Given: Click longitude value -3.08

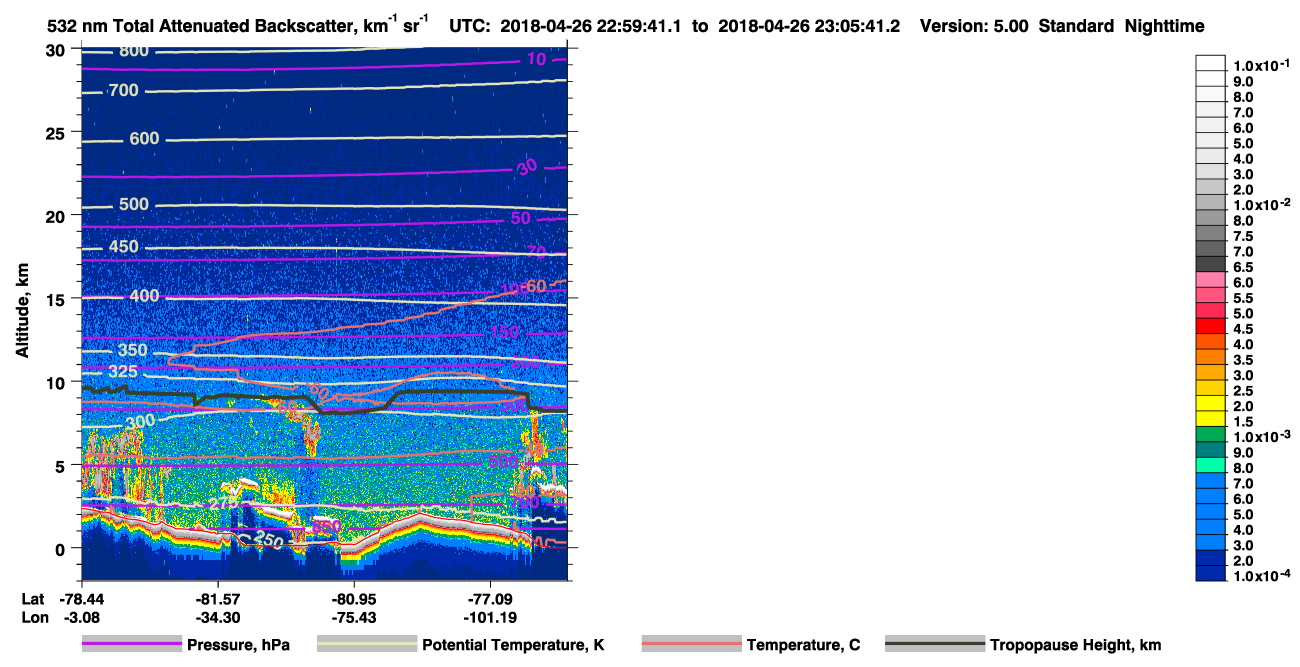Looking at the screenshot, I should coord(81,618).
